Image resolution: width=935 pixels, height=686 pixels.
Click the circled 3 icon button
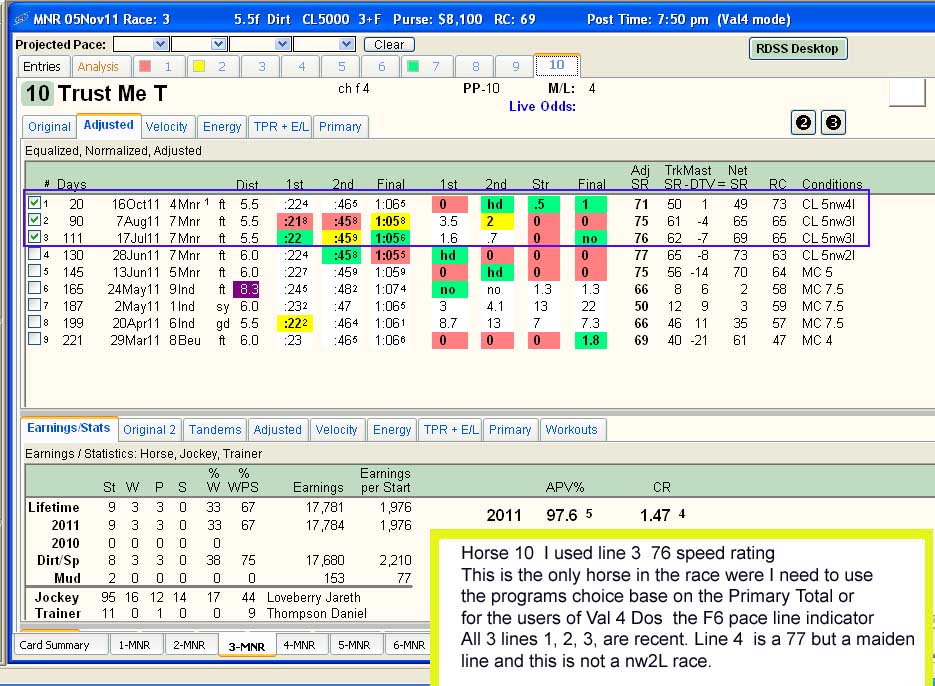(833, 123)
